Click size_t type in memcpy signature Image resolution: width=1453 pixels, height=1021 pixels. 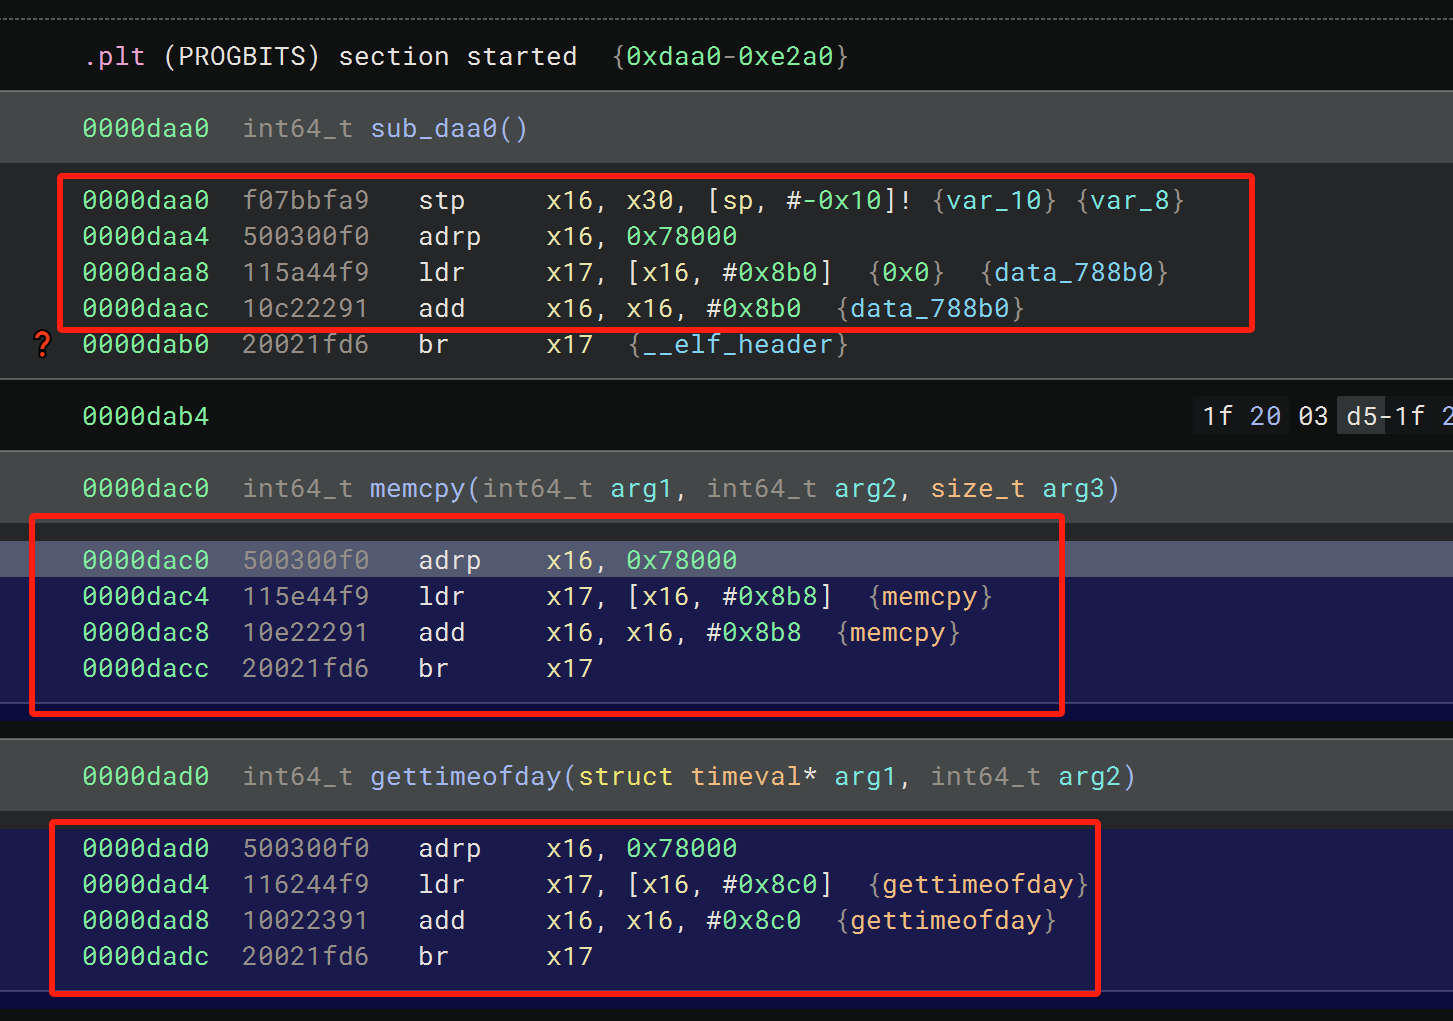(978, 488)
